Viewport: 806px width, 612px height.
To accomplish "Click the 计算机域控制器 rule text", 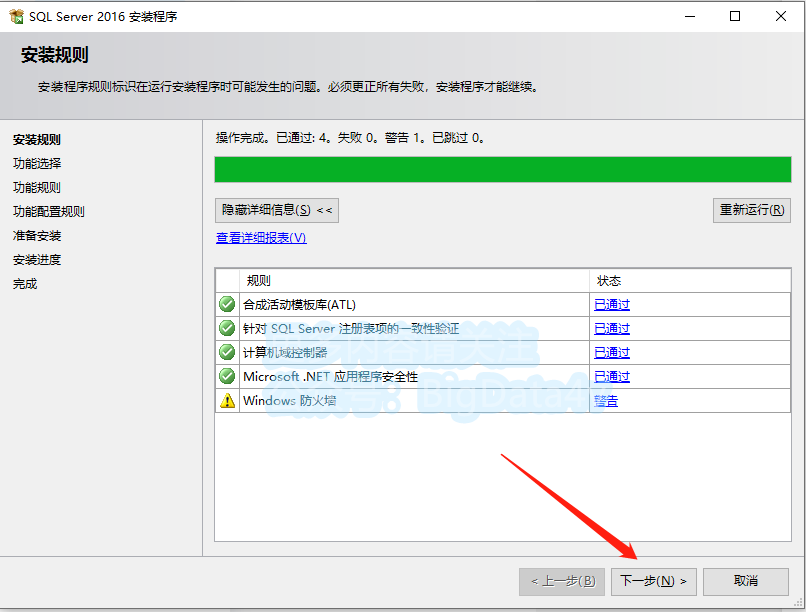I will (x=285, y=353).
